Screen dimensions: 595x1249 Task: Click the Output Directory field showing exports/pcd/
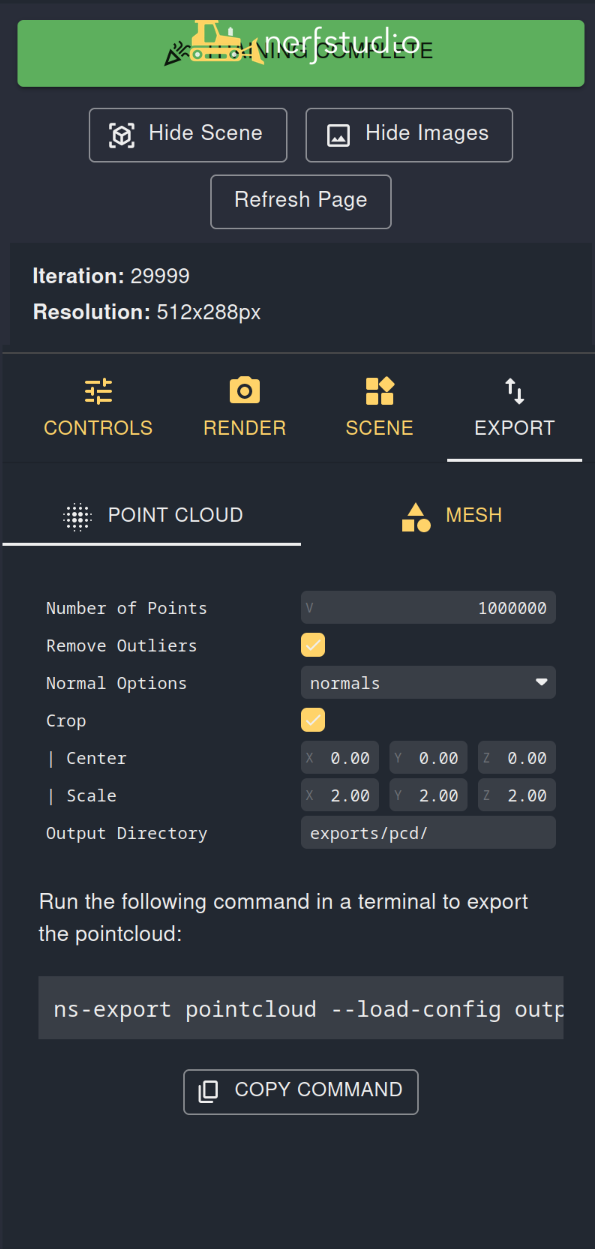click(428, 832)
